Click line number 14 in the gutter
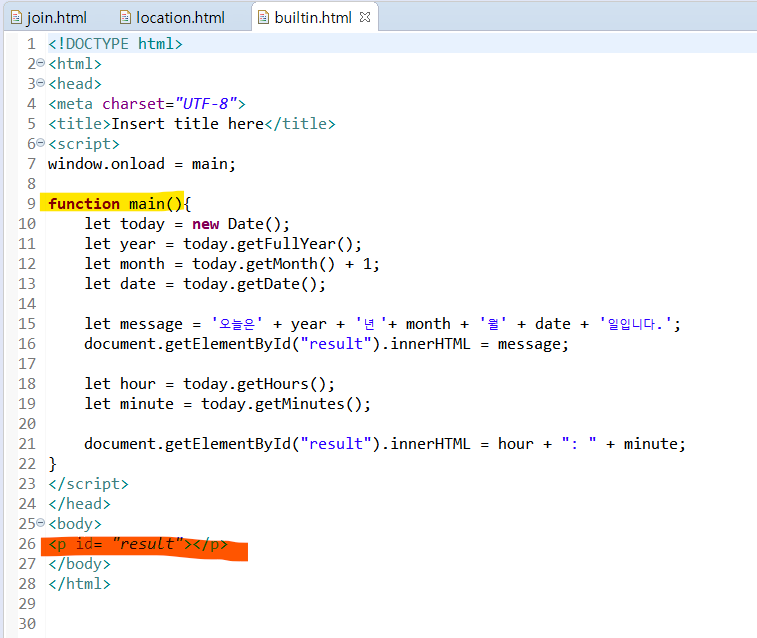Screen dimensions: 757x638 click(27, 304)
